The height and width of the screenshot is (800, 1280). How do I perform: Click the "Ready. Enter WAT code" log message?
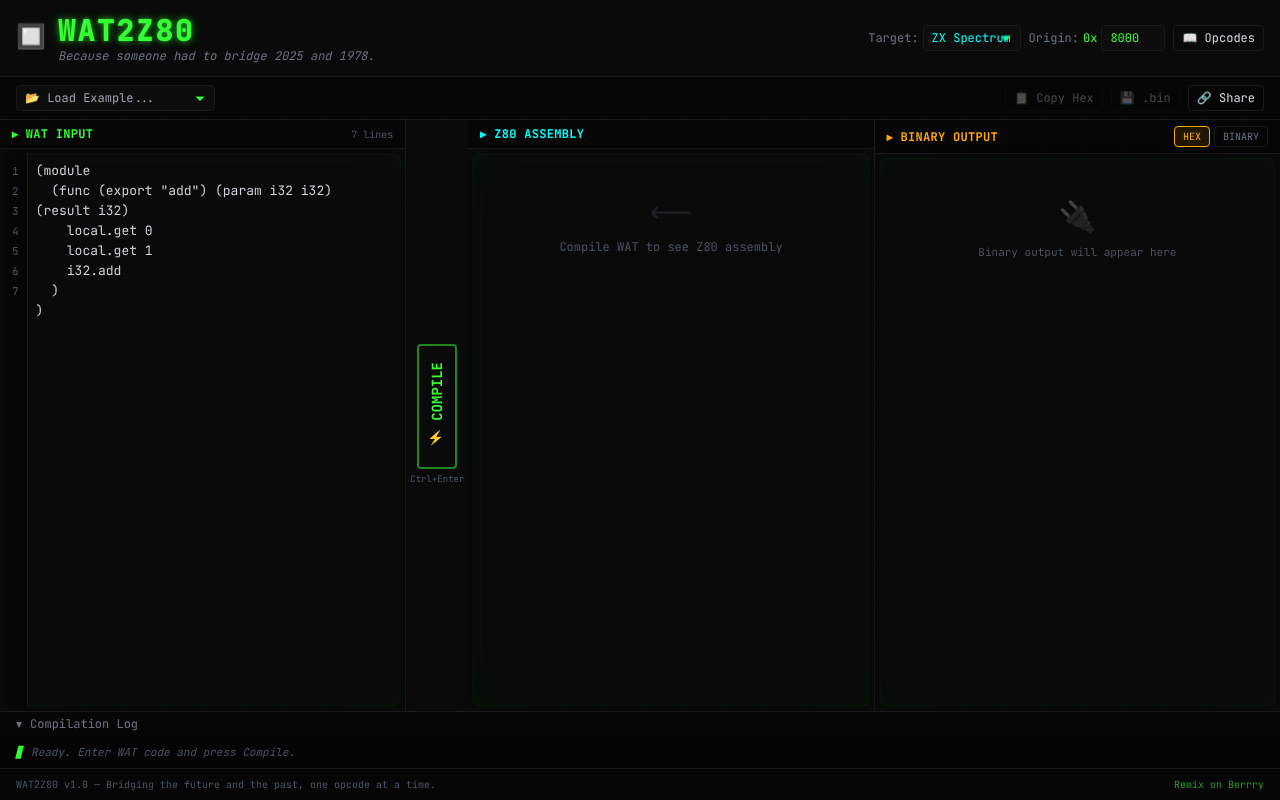163,752
